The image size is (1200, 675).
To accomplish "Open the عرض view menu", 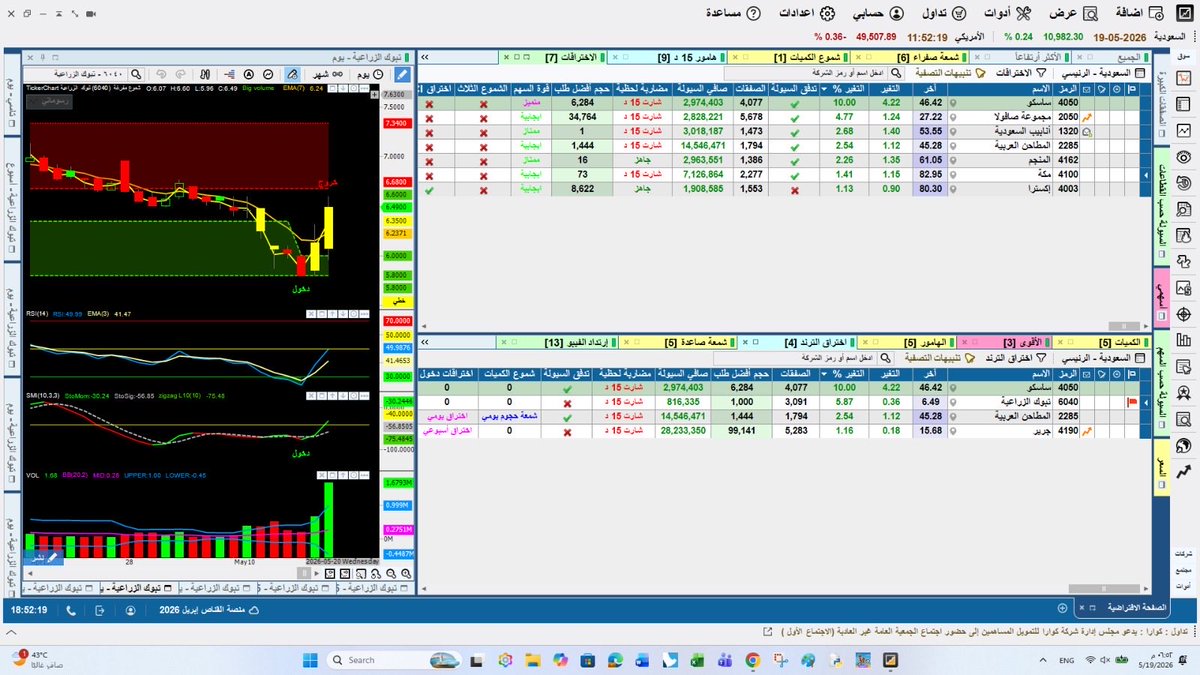I will pyautogui.click(x=1073, y=13).
